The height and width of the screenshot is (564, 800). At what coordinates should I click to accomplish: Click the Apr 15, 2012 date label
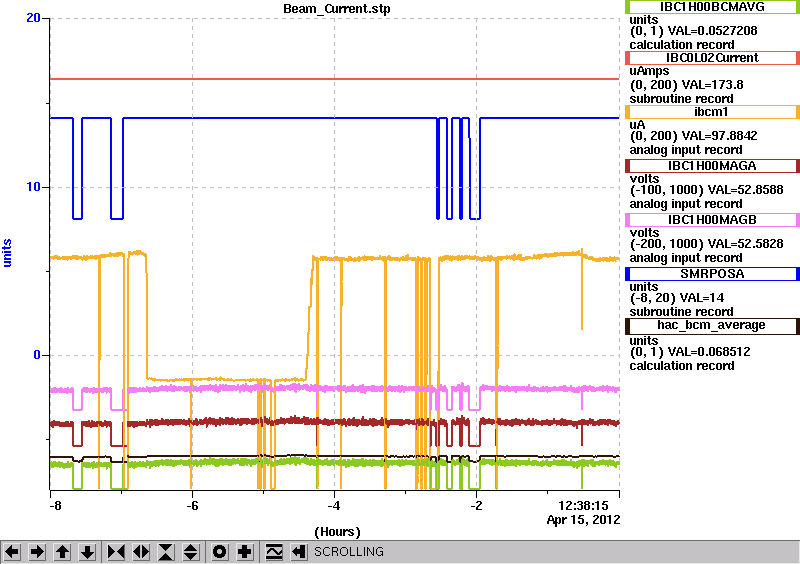[584, 520]
